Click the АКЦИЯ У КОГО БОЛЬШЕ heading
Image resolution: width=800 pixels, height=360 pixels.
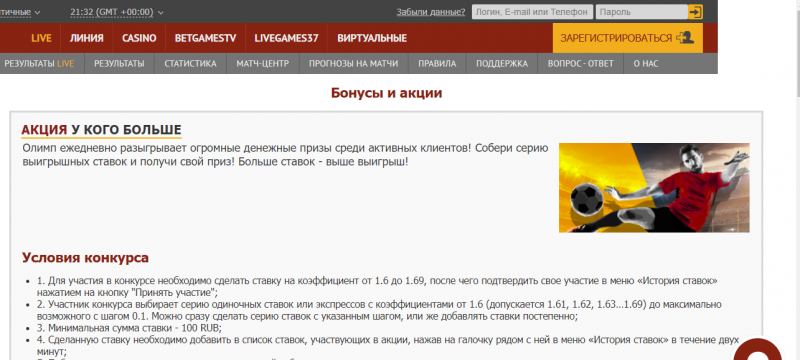(101, 130)
